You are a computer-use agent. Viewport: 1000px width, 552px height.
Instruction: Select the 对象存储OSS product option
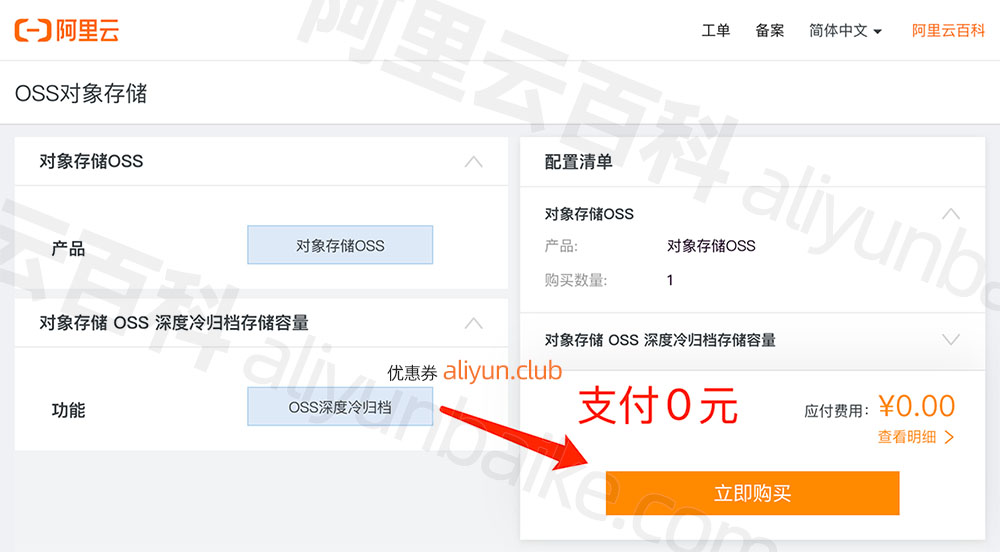tap(340, 245)
